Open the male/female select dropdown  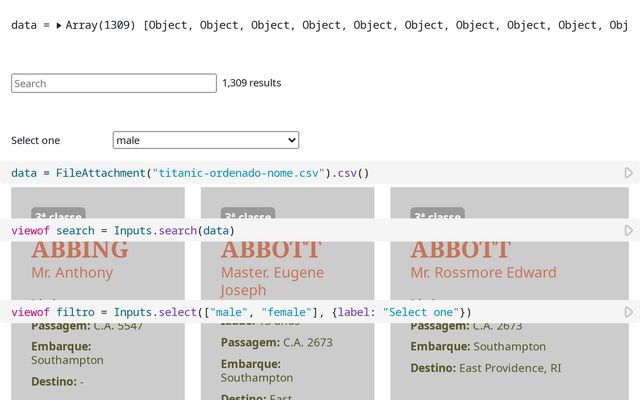[205, 140]
